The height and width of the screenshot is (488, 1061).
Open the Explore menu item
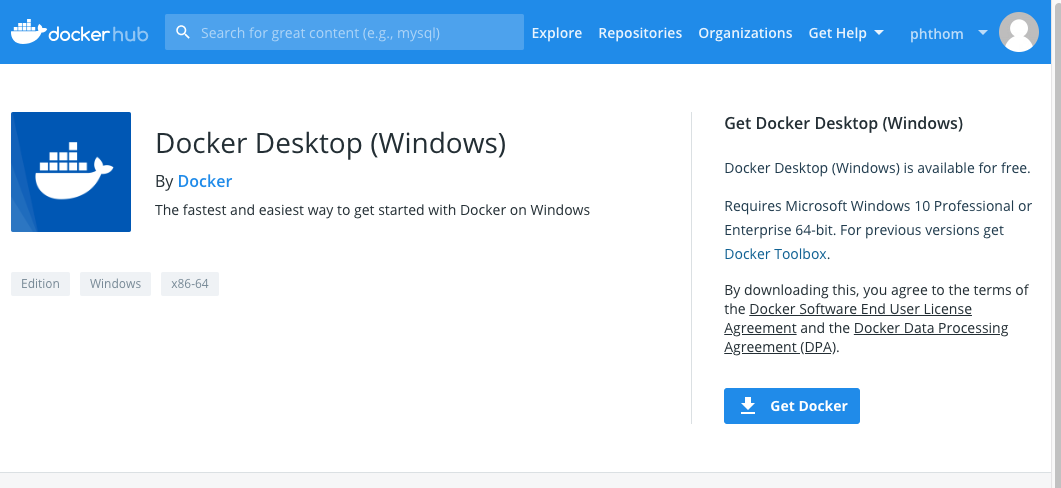(556, 33)
